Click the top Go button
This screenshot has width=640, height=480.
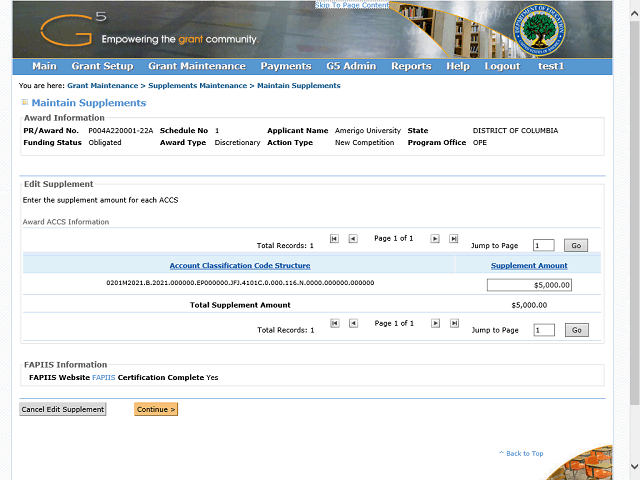(576, 245)
